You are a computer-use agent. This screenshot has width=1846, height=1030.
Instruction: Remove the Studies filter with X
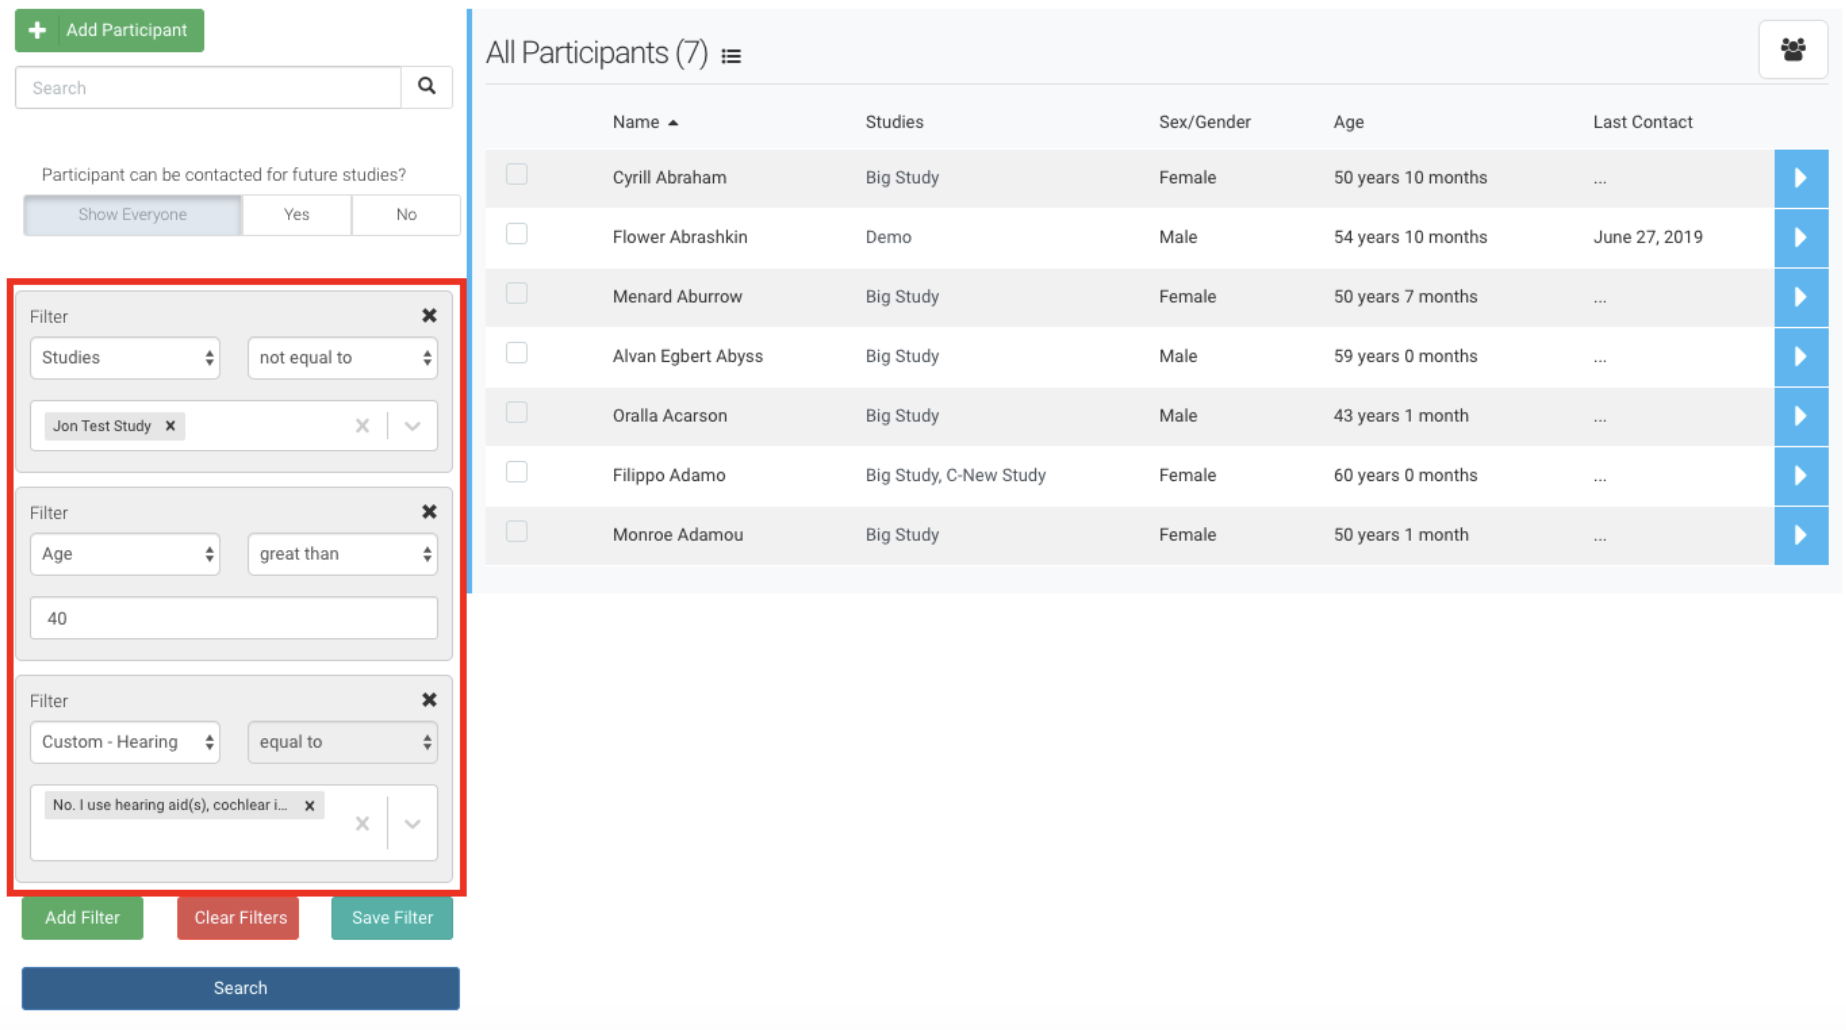(429, 316)
